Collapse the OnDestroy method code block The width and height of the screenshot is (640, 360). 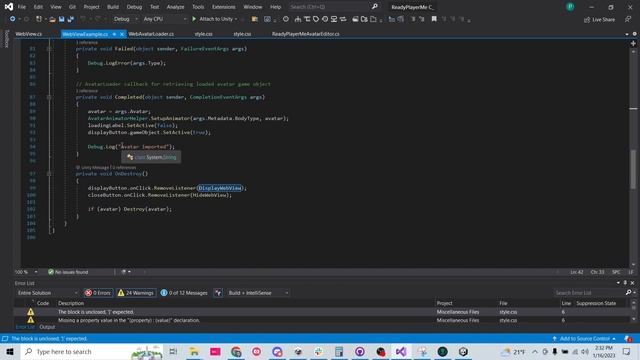49,174
